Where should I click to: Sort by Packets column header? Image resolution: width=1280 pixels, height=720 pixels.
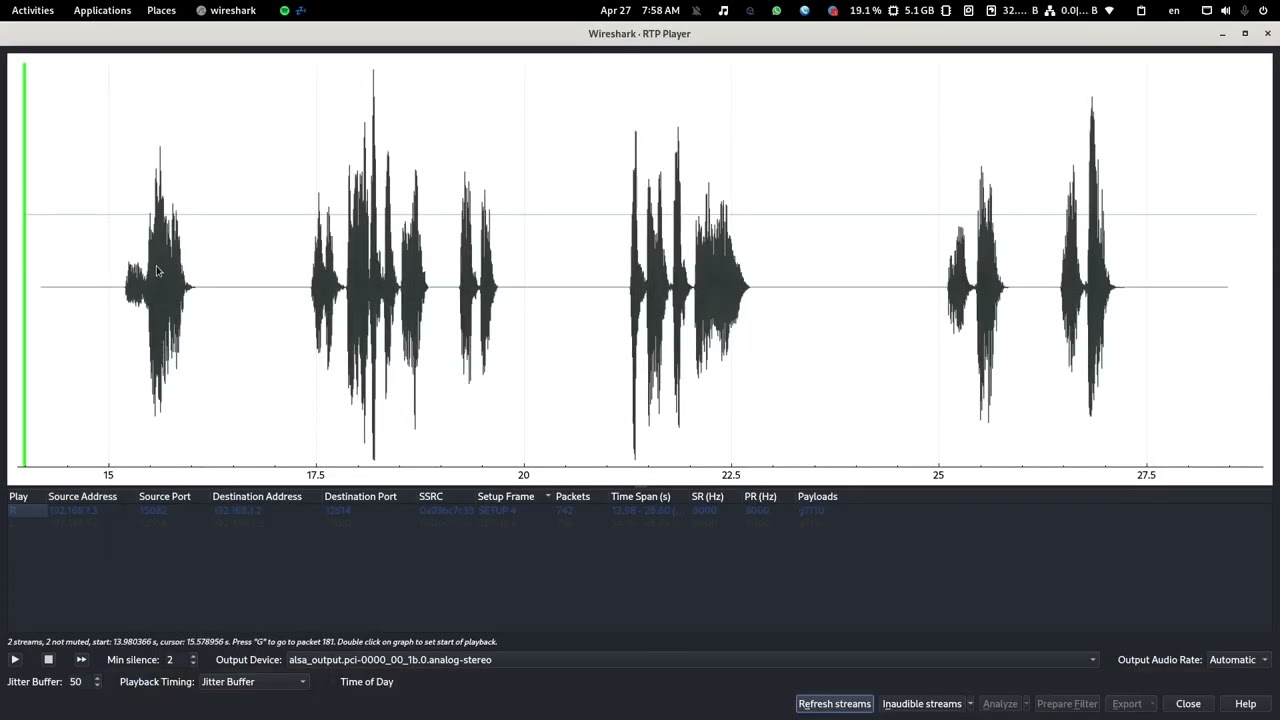point(573,497)
